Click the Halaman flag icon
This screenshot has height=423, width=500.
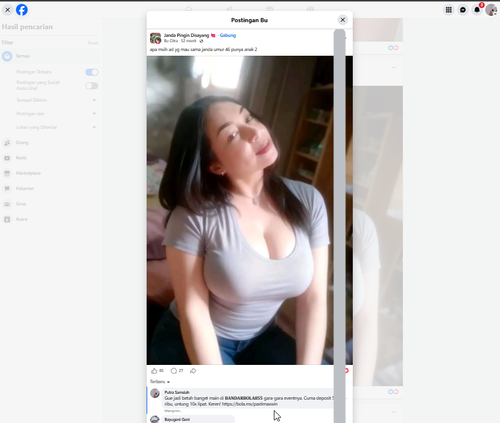coord(7,189)
